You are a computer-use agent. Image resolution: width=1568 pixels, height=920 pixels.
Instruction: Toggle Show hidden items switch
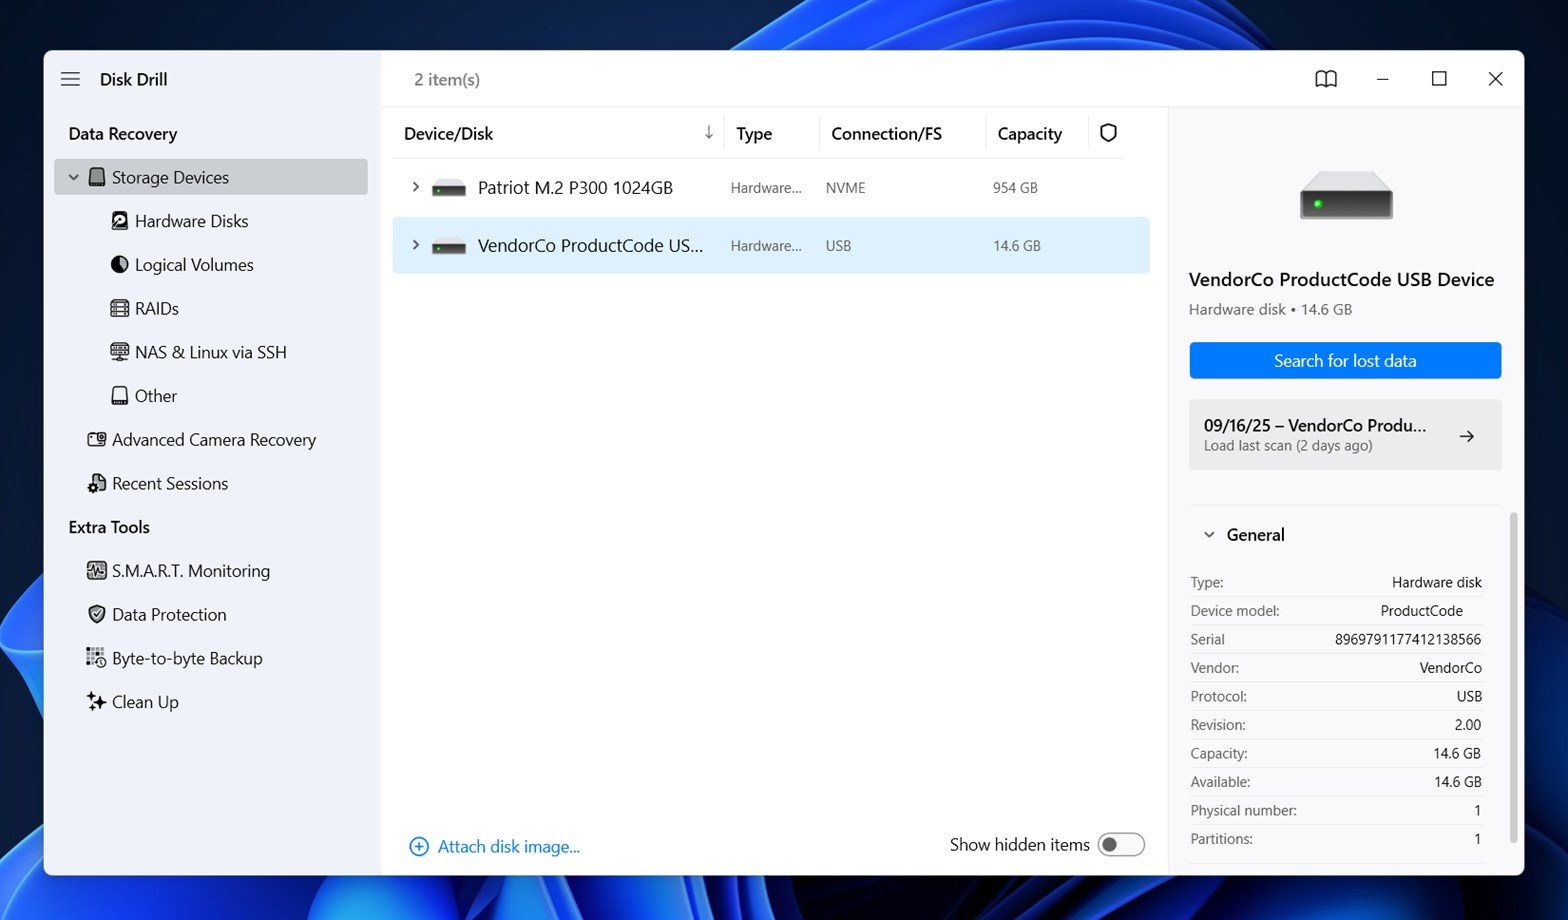click(1120, 845)
